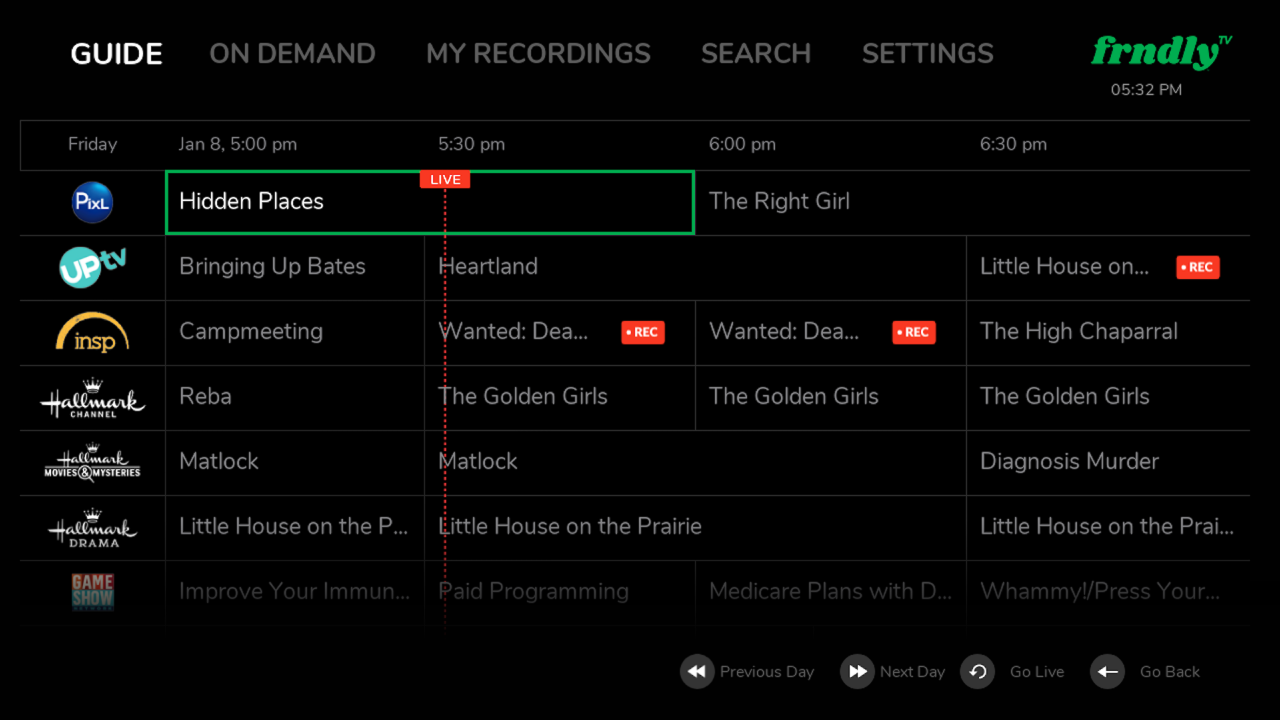Select 5:00 pm Matlock episode

click(295, 463)
